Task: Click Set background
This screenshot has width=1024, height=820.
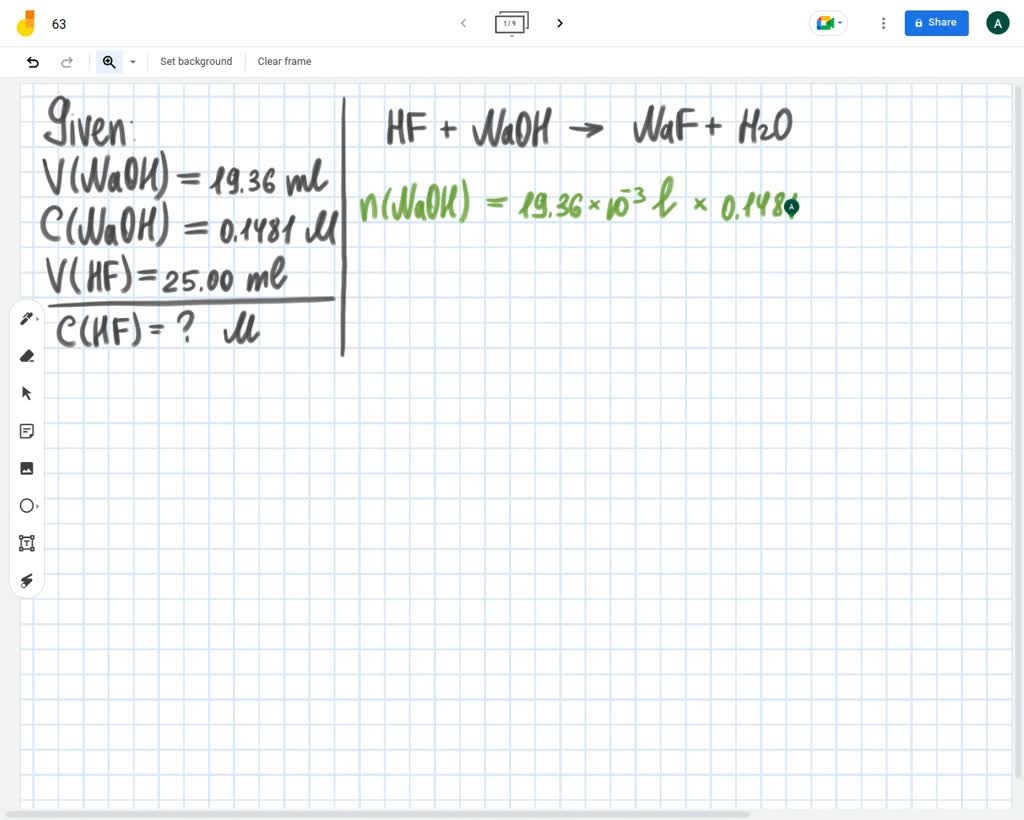Action: (x=196, y=61)
